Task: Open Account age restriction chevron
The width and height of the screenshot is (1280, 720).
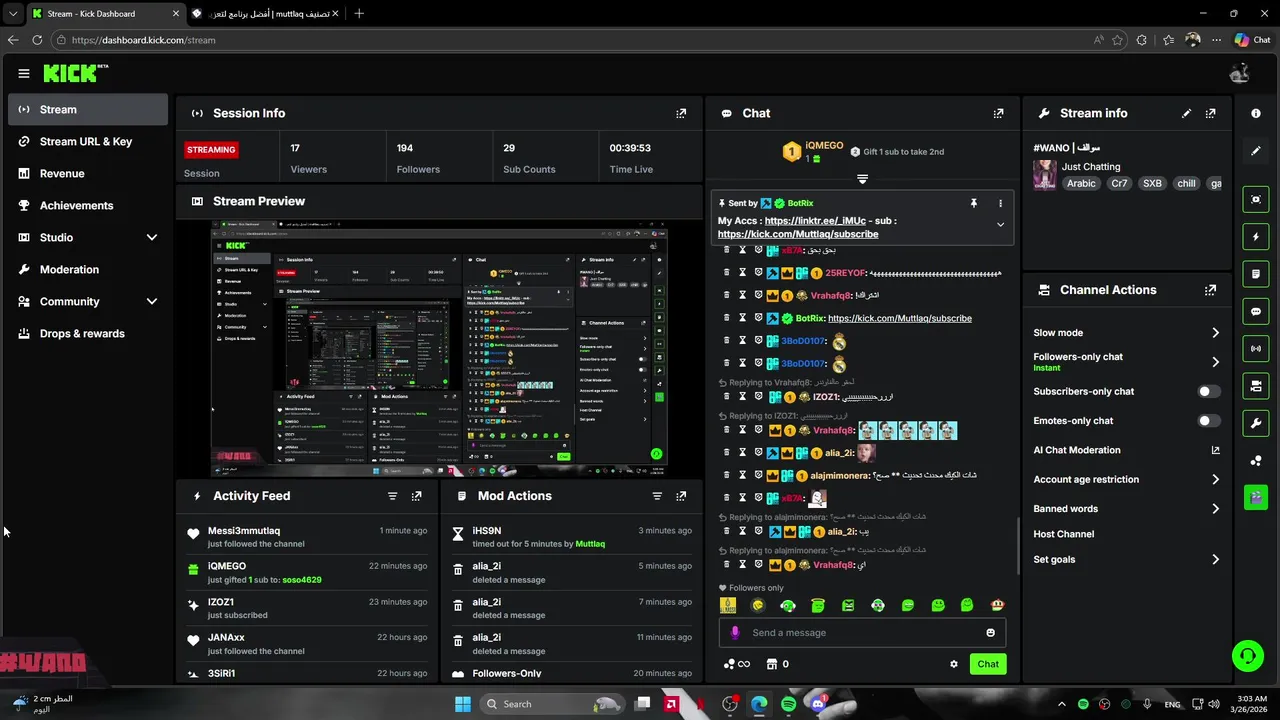Action: tap(1215, 480)
